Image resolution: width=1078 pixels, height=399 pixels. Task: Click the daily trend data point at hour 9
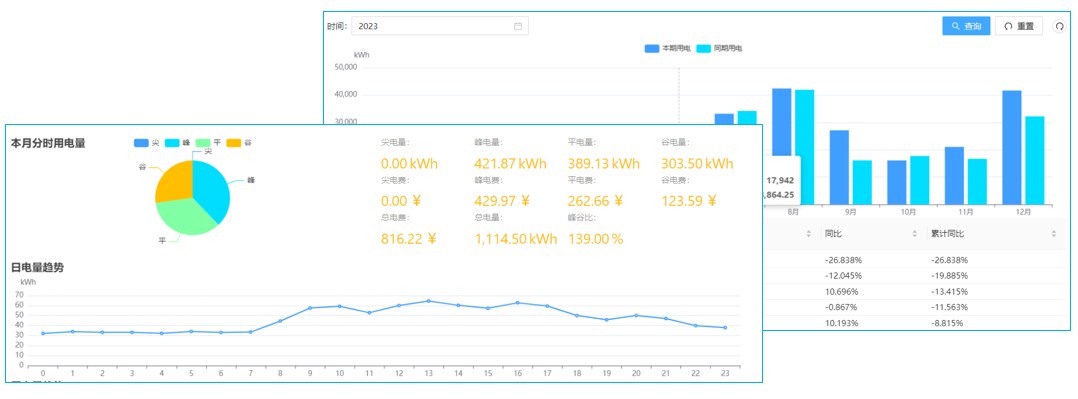310,308
